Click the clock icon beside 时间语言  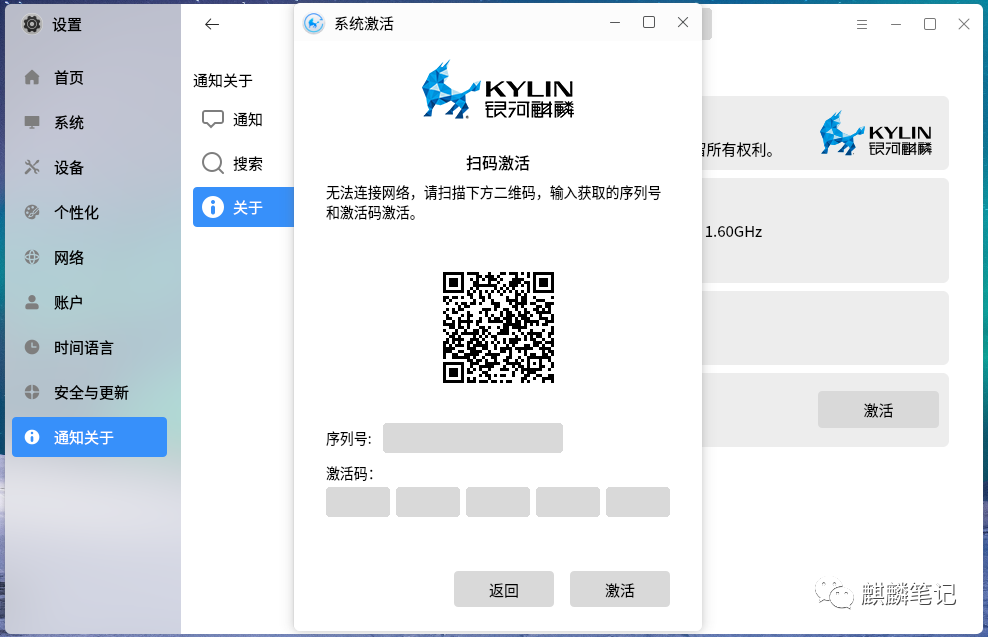point(32,347)
